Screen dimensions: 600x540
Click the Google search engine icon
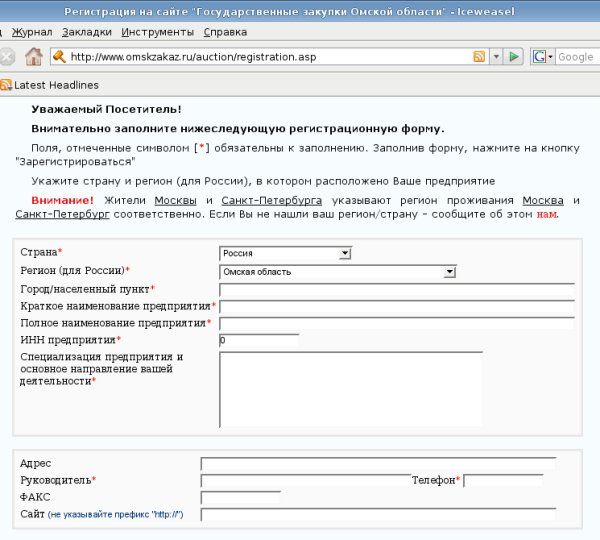[541, 57]
